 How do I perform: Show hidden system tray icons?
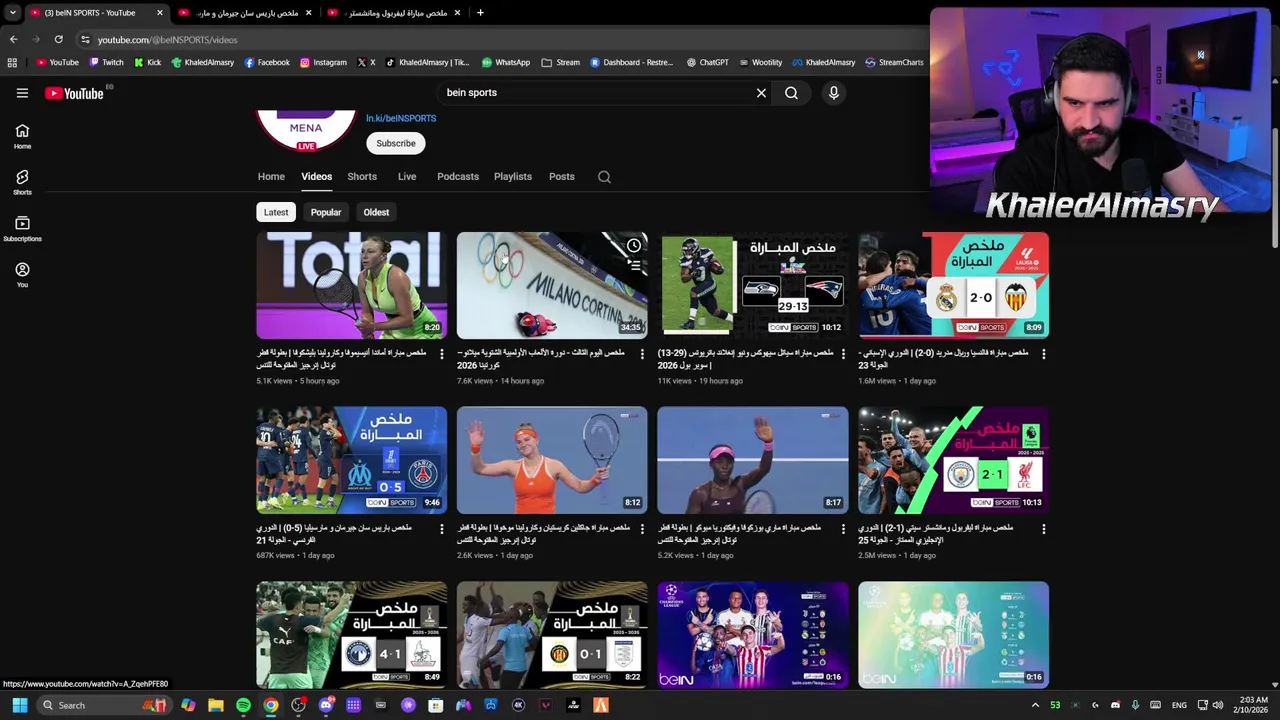pyautogui.click(x=1035, y=706)
